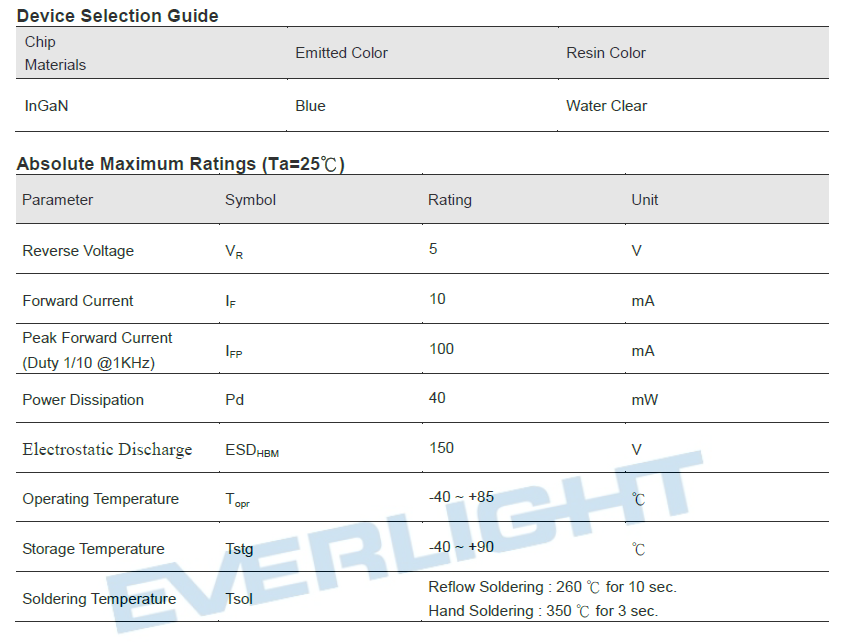Select the Water Clear resin value

(606, 106)
